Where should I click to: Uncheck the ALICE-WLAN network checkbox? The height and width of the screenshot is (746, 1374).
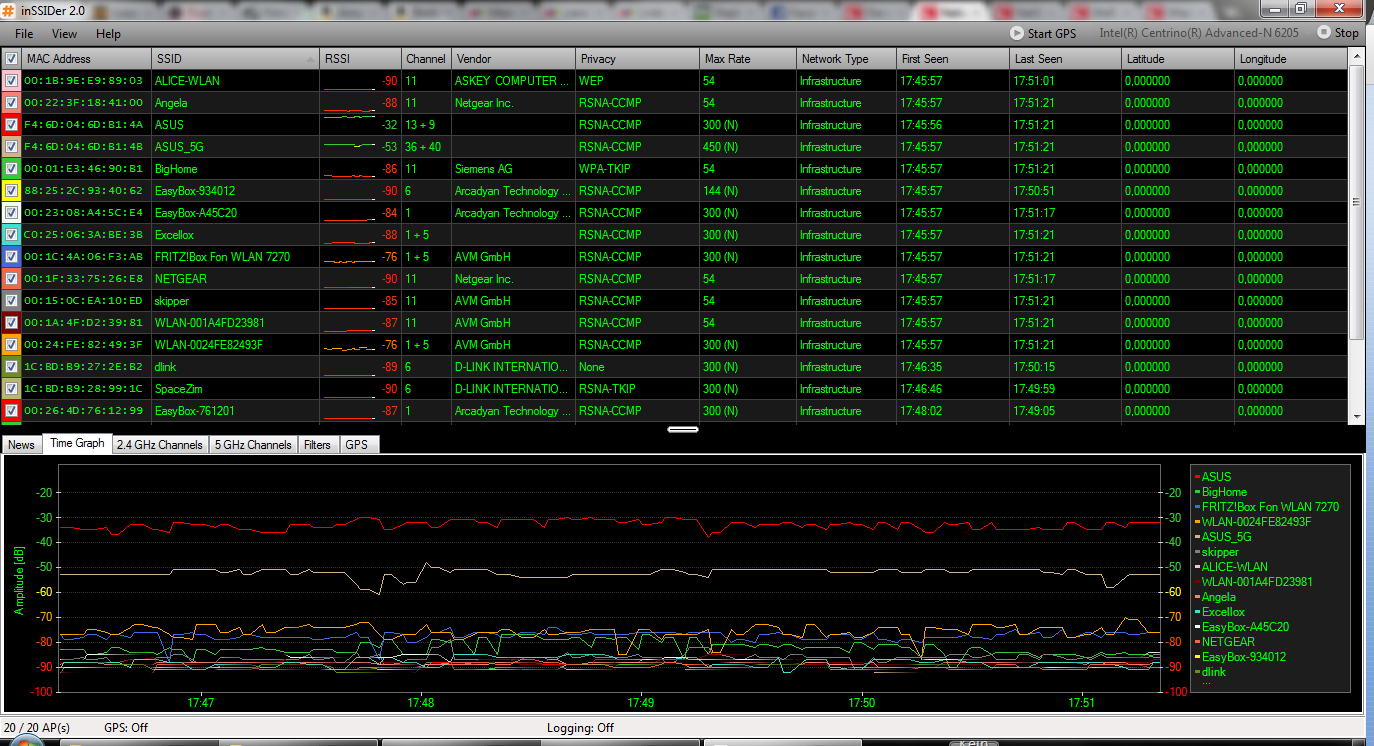pos(11,81)
